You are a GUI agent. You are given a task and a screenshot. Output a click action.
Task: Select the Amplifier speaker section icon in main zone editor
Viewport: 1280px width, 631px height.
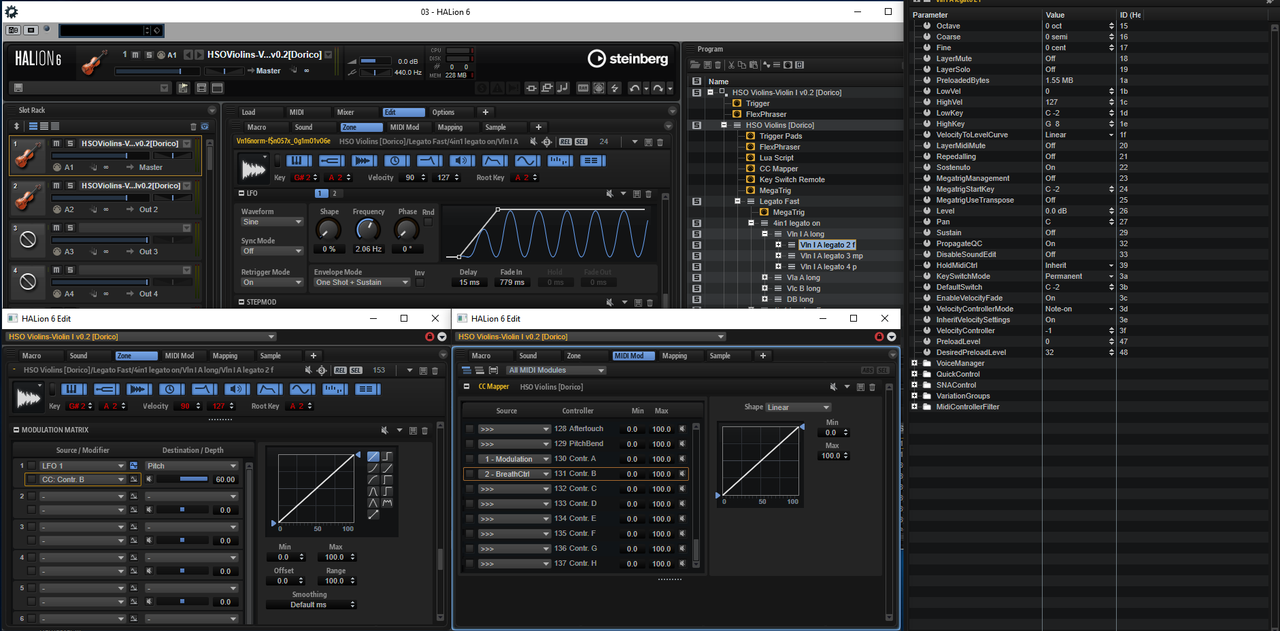[x=462, y=160]
